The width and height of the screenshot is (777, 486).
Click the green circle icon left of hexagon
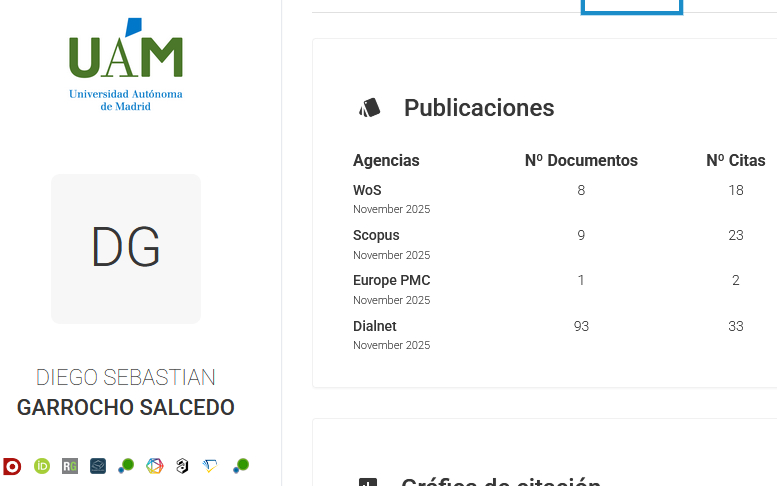point(126,465)
